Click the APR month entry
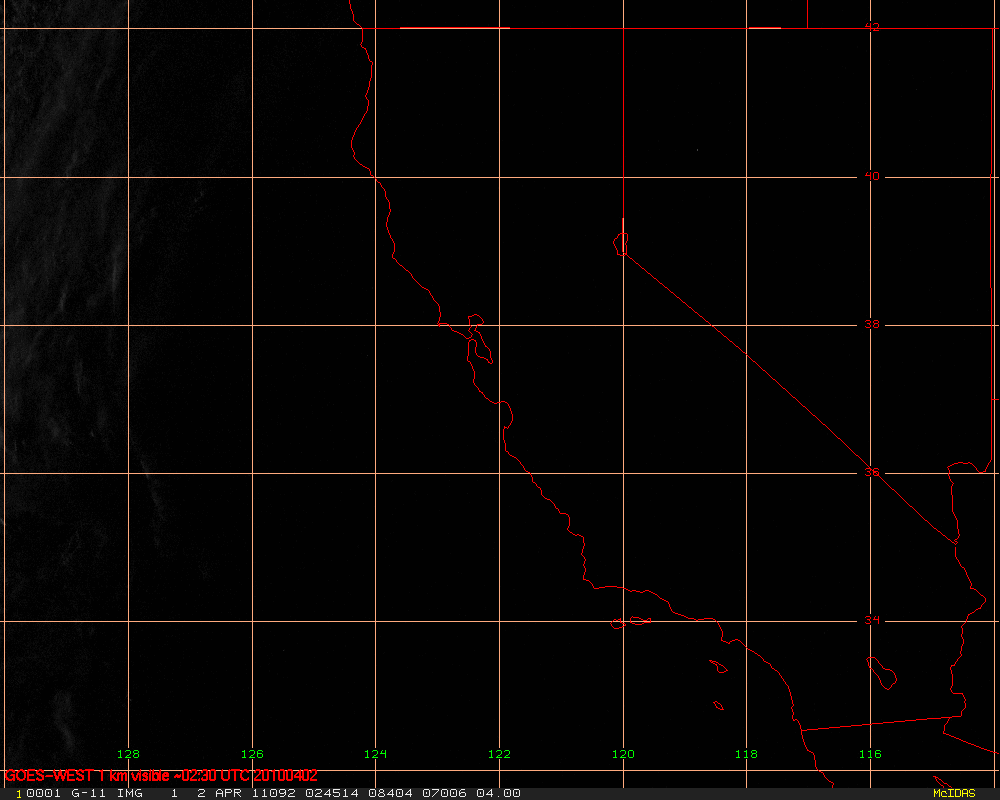The height and width of the screenshot is (800, 1000). point(228,793)
